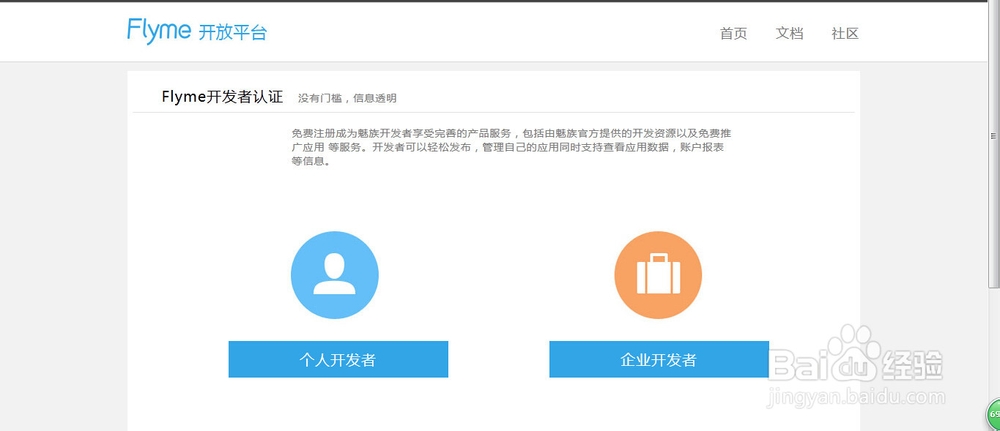Click the blue personal developer avatar icon
This screenshot has width=1000, height=431.
335,275
